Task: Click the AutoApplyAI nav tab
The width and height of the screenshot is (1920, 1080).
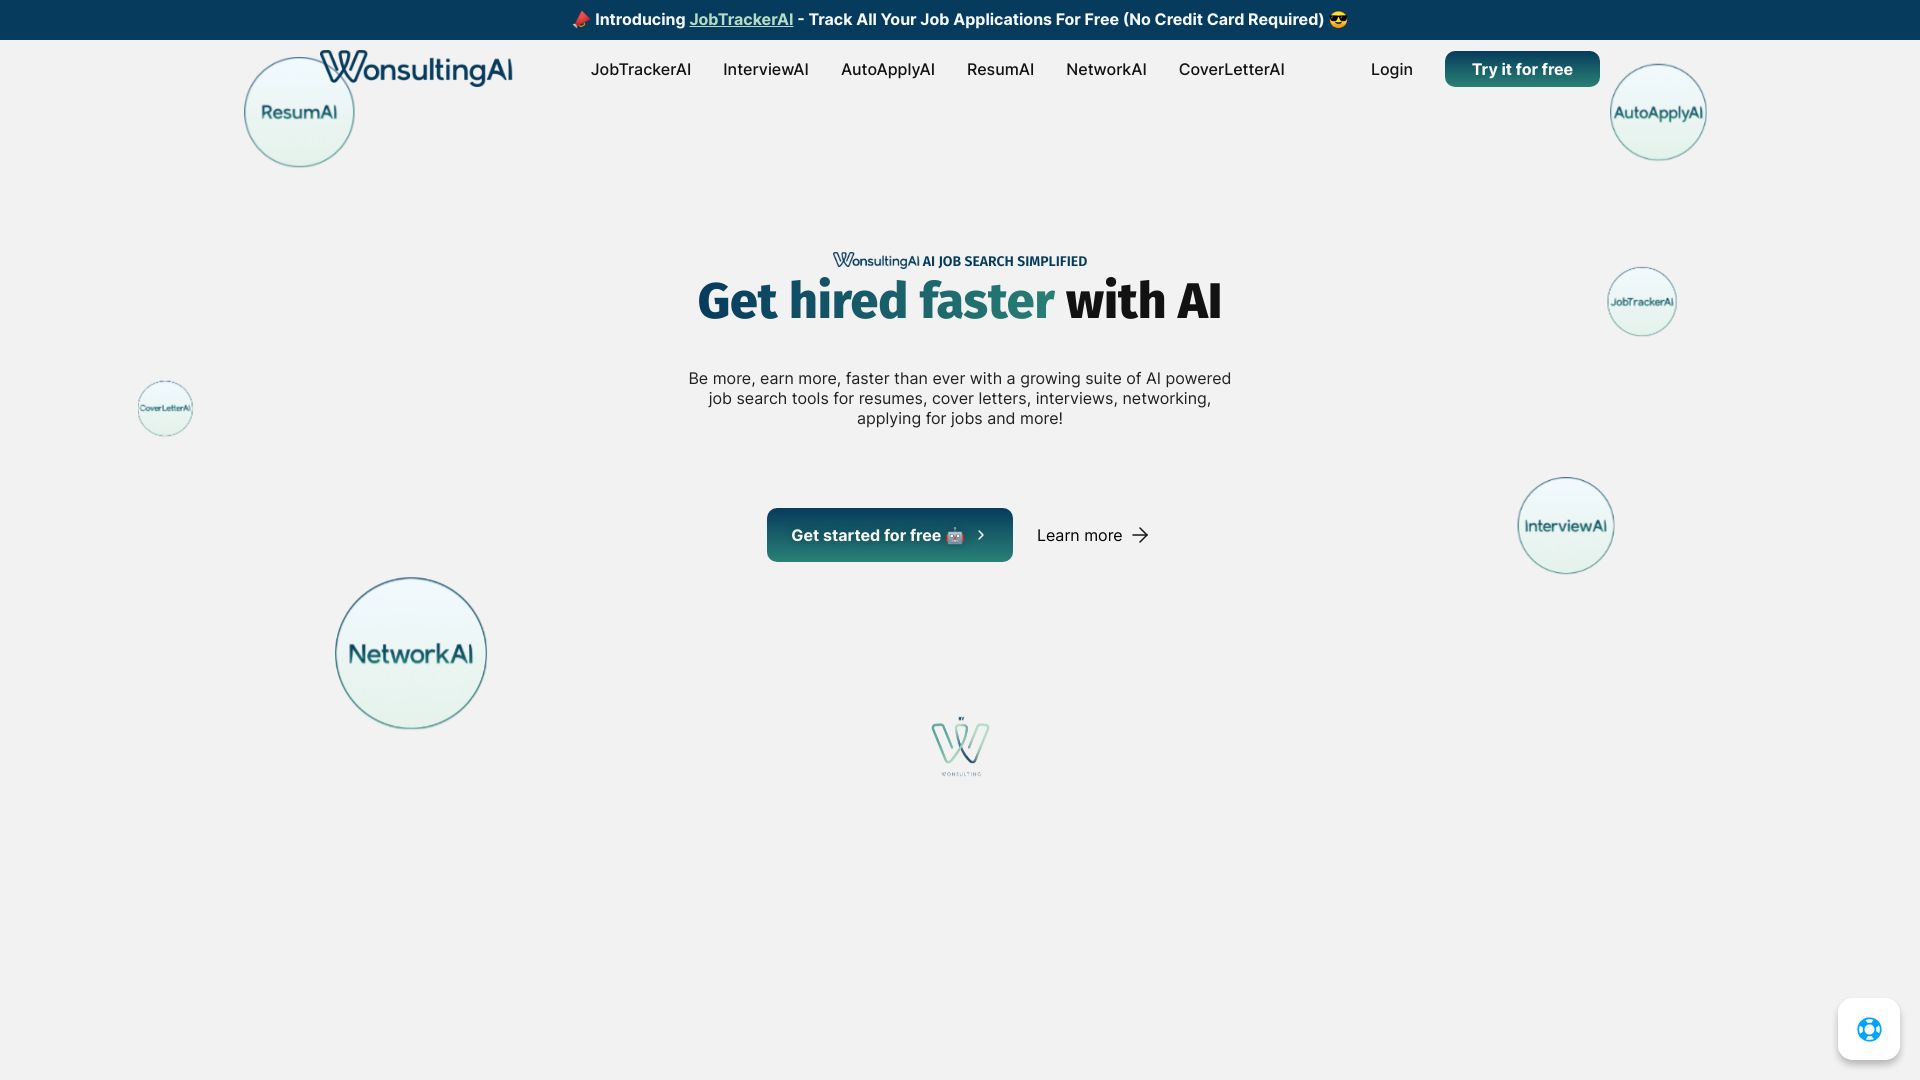Action: tap(887, 69)
